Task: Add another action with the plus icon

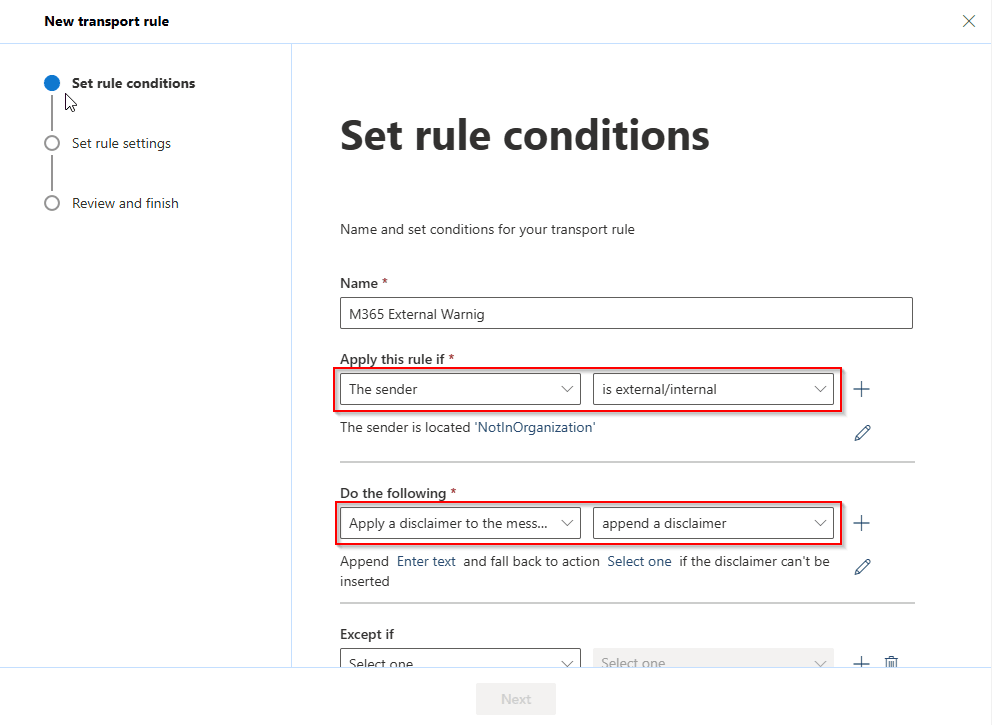Action: [861, 522]
